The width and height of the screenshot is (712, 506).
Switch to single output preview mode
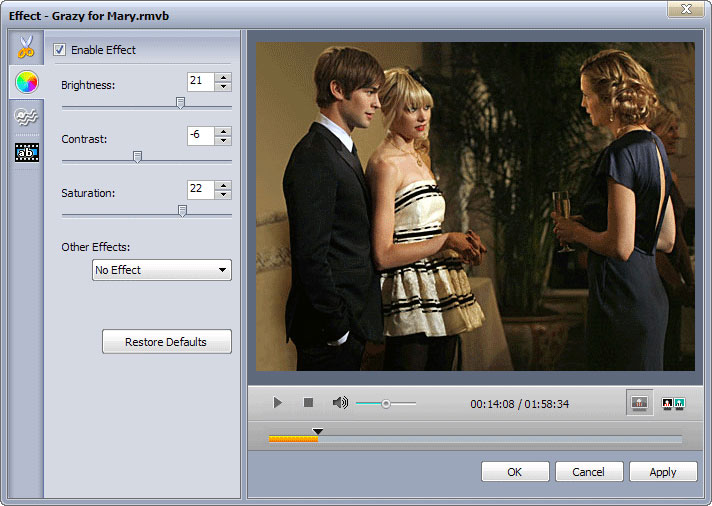(x=640, y=403)
